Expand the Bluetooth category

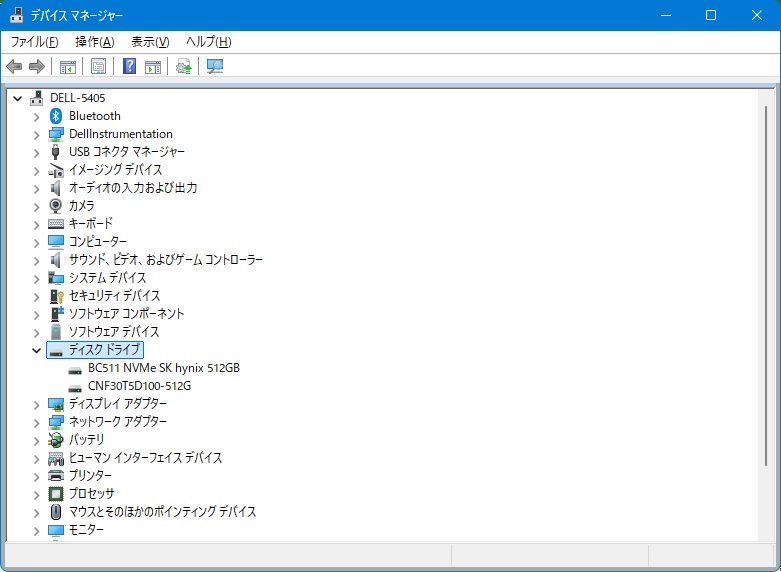(36, 117)
